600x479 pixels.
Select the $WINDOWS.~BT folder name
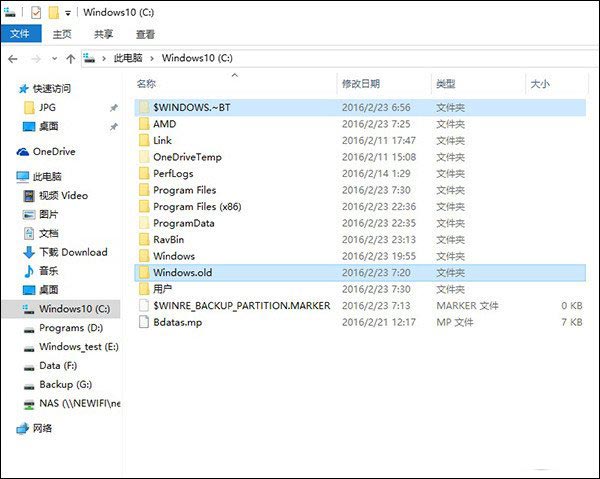click(192, 108)
